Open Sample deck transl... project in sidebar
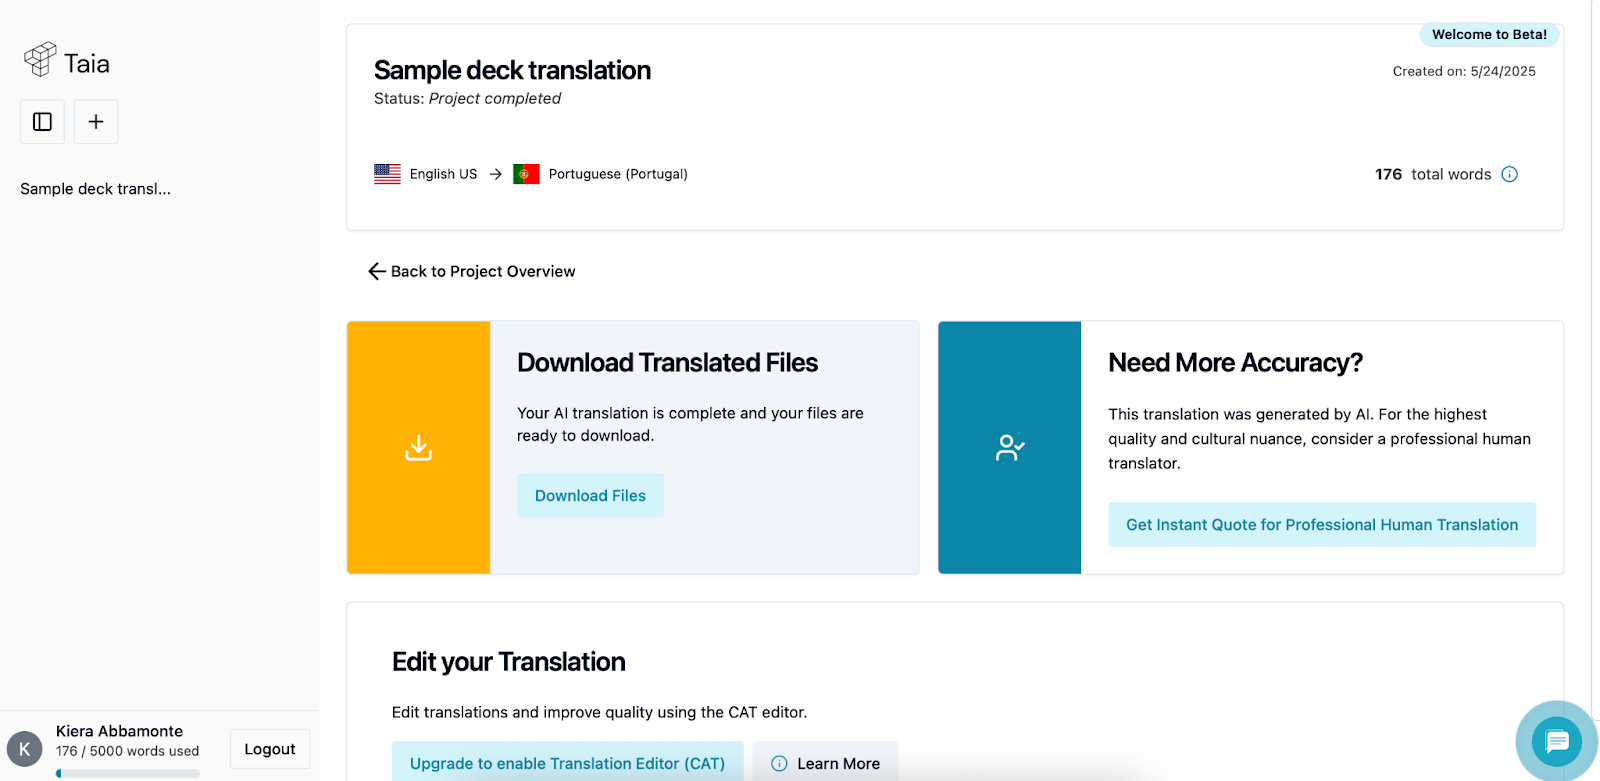The width and height of the screenshot is (1600, 781). [x=96, y=189]
